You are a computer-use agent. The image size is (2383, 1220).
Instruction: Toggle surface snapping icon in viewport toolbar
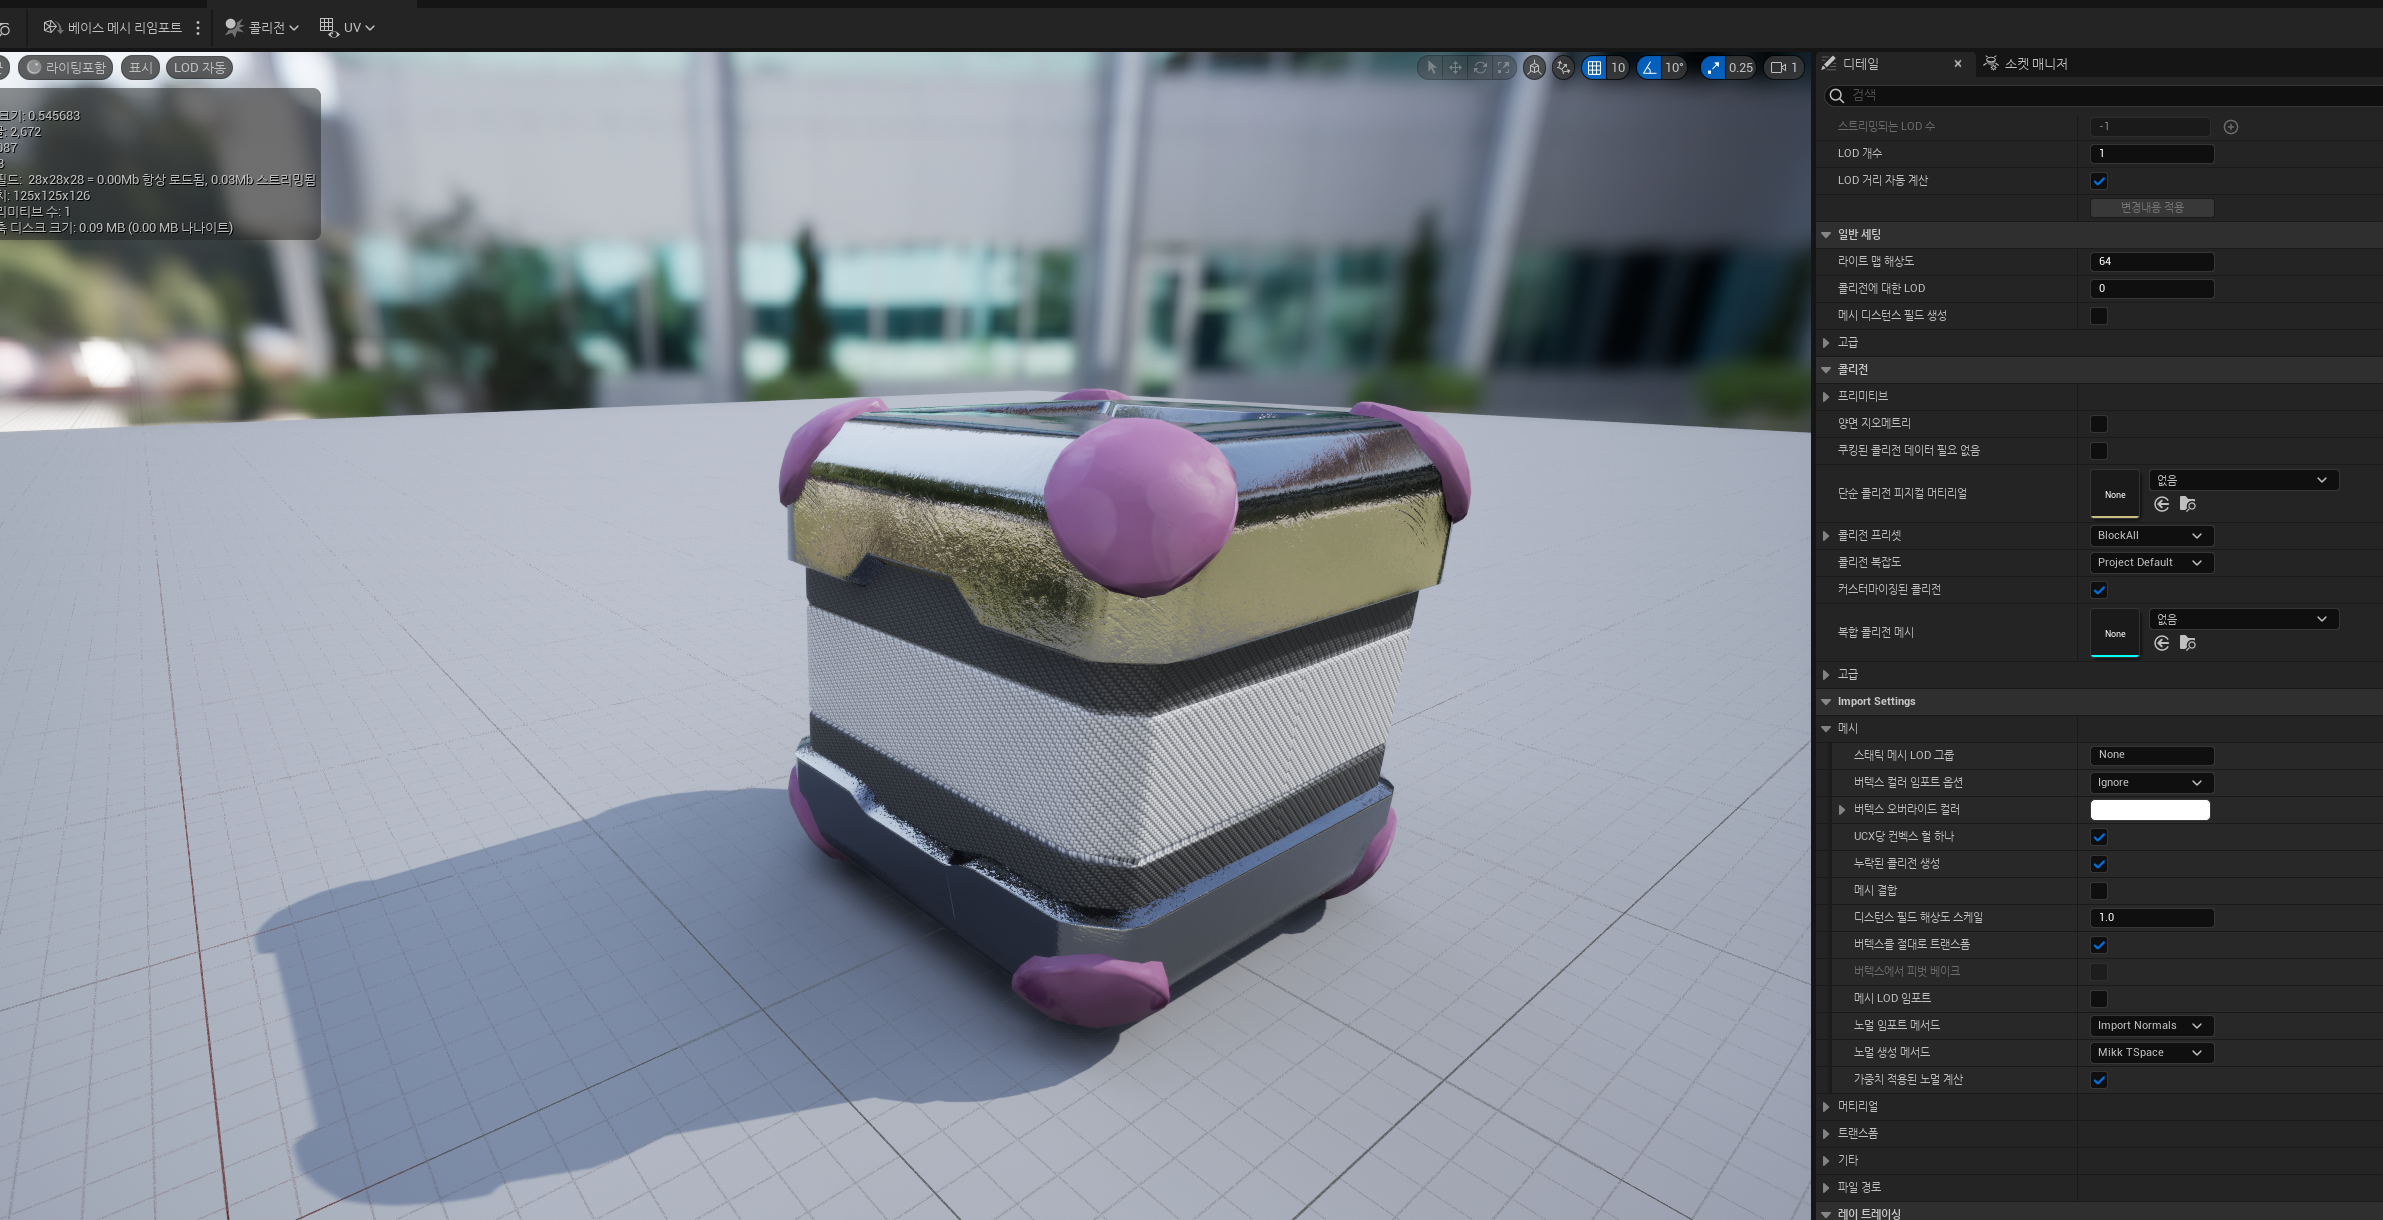(1563, 68)
